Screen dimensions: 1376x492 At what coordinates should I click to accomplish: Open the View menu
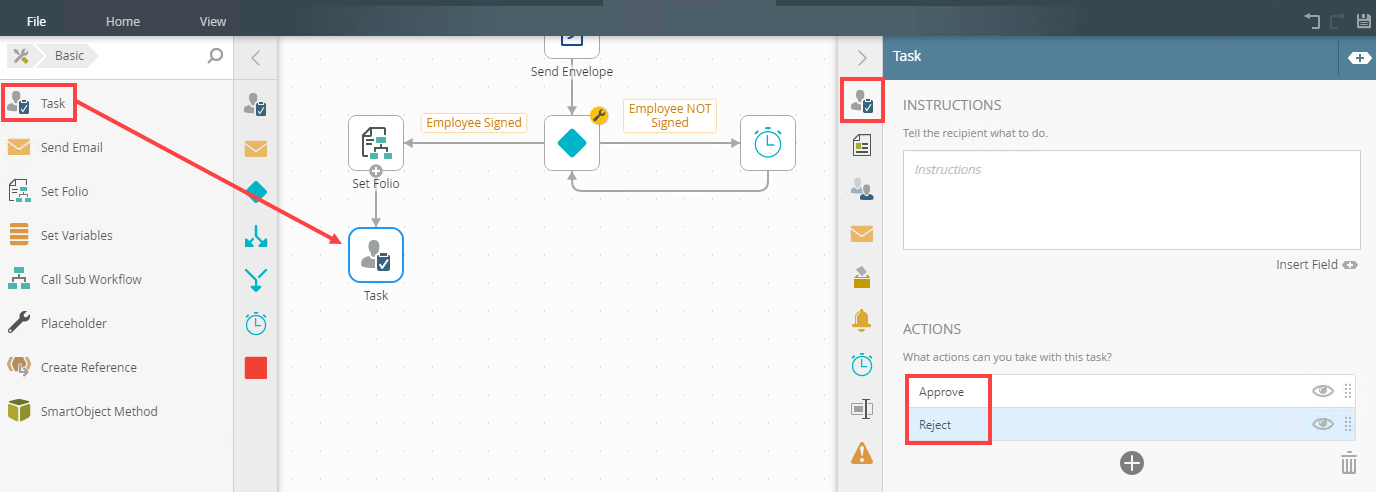(213, 21)
